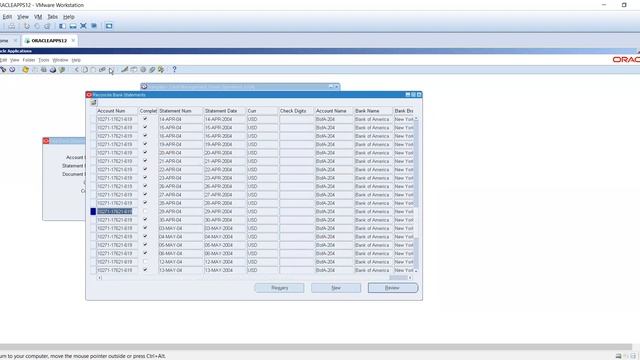Click the VMware console view icon
The width and height of the screenshot is (640, 360).
click(x=109, y=26)
